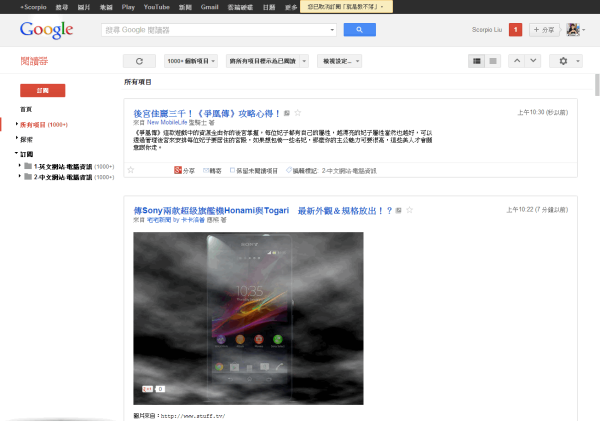Screen dimensions: 600x427
Task: Click the Google logo
Action: tap(46, 30)
